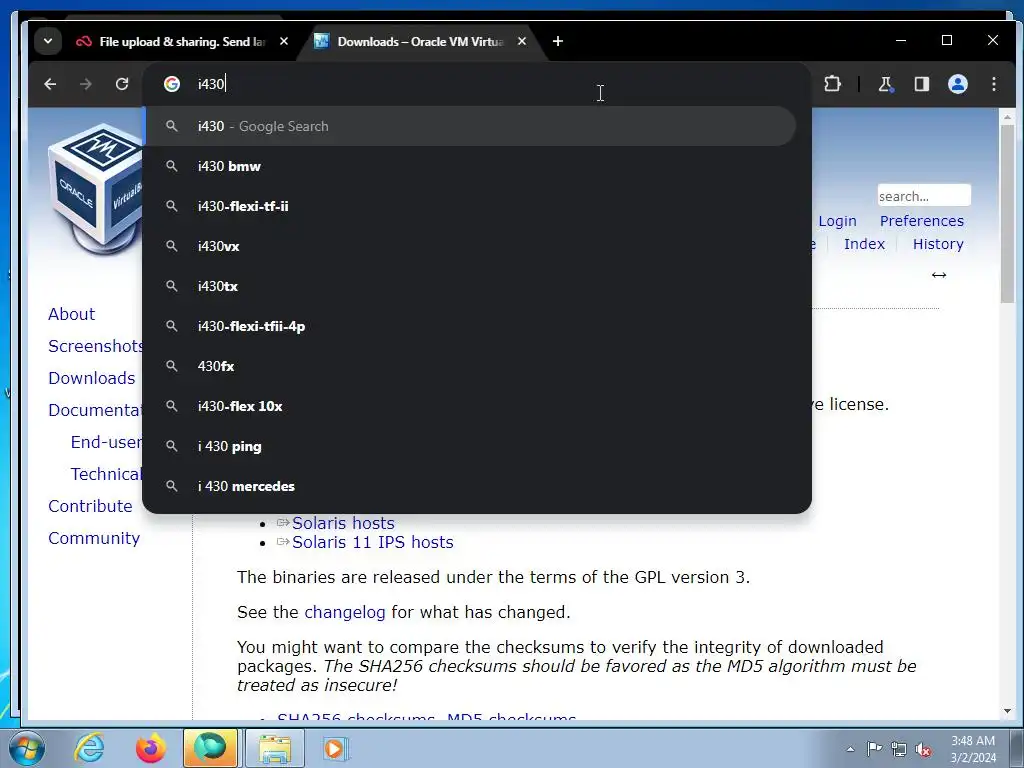Open the tab search chevron

[x=48, y=41]
